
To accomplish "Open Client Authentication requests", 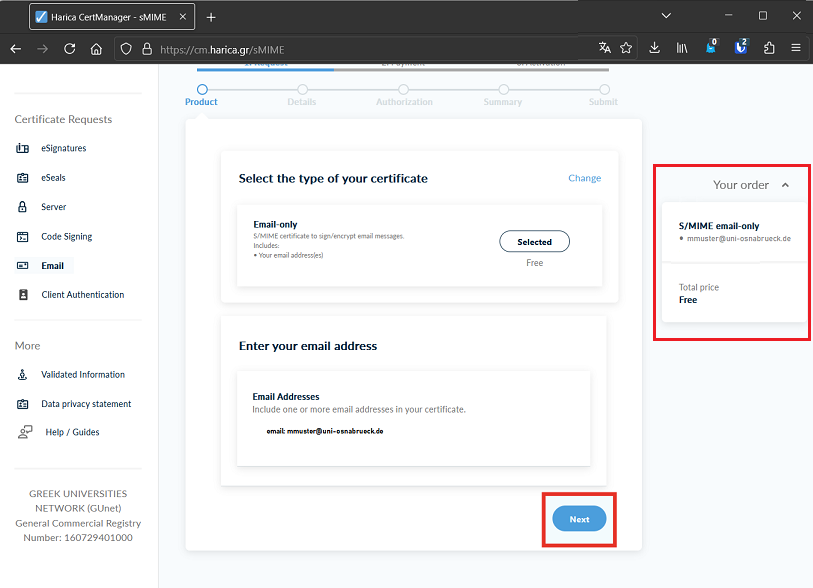I will pos(82,295).
